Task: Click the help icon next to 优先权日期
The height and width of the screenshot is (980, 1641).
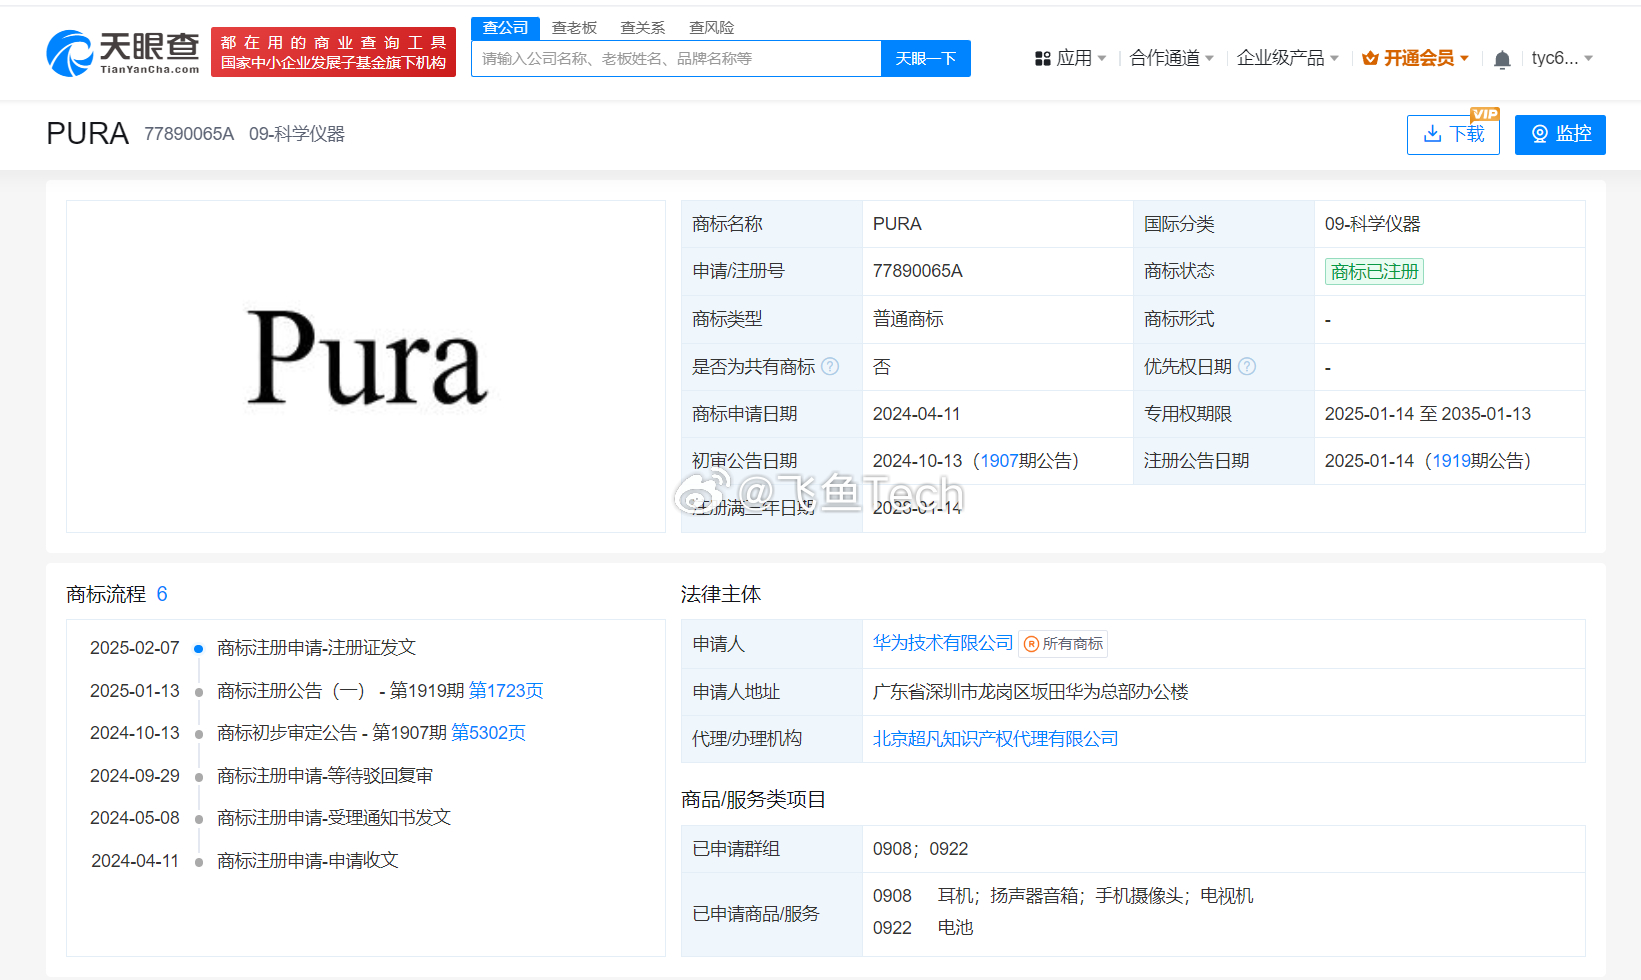Action: [1247, 367]
